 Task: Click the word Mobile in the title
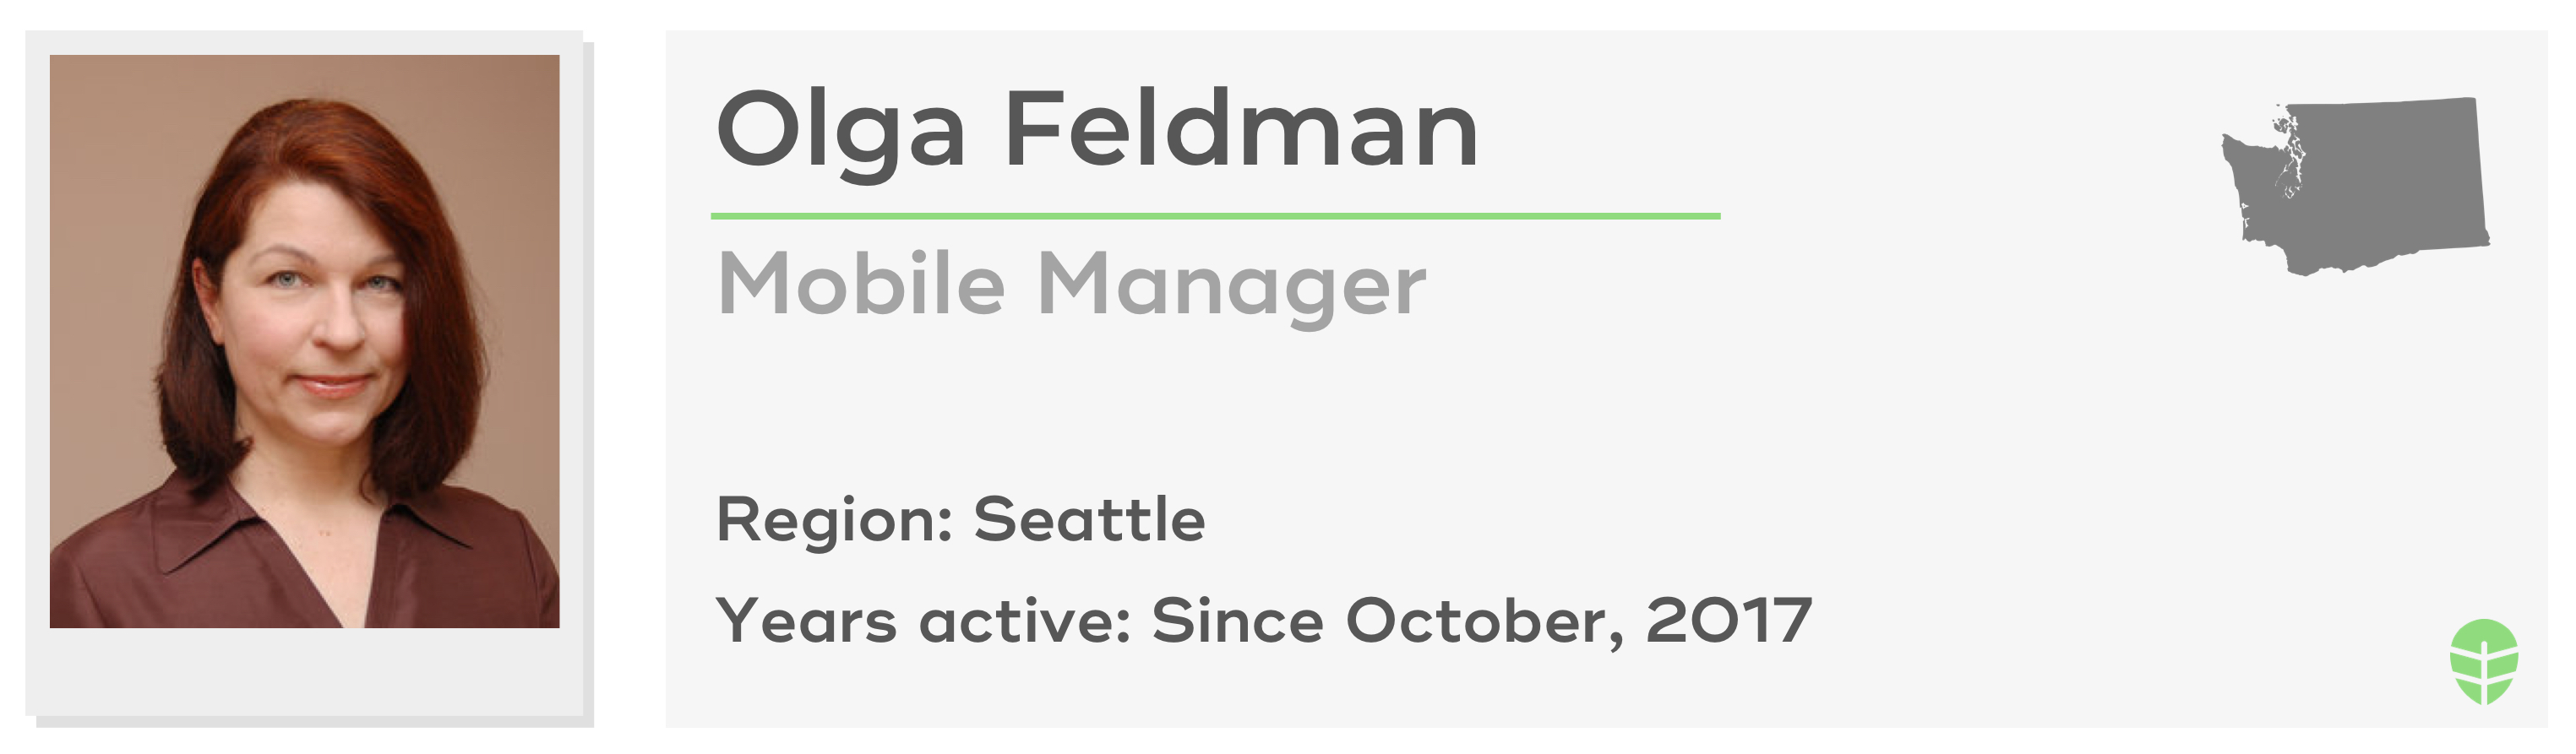pyautogui.click(x=862, y=282)
